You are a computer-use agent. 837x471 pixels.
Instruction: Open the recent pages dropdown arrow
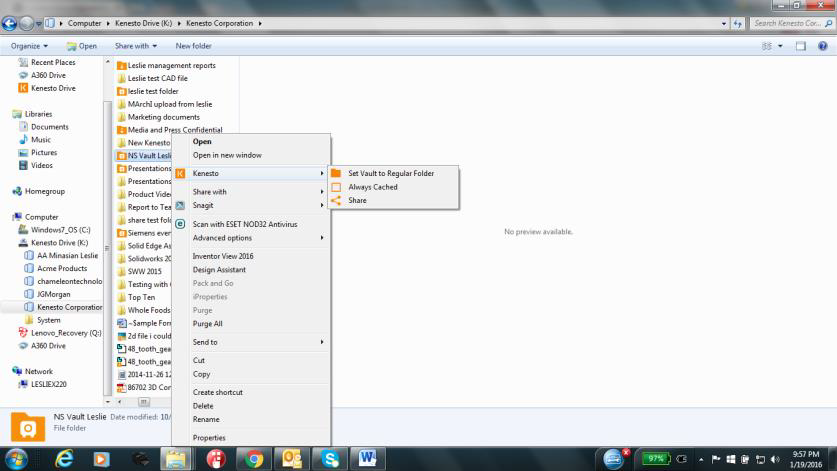coord(38,23)
